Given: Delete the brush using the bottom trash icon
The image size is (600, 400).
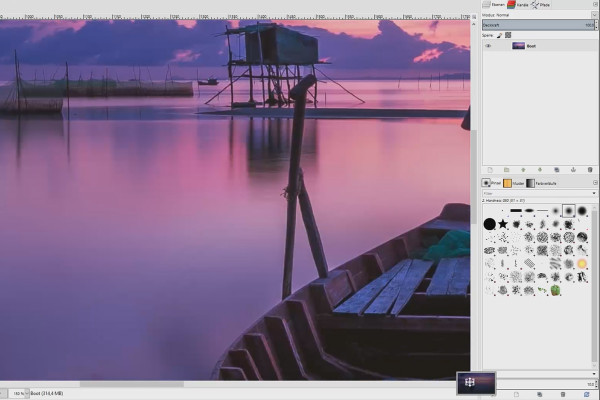Looking at the screenshot, I should [563, 394].
